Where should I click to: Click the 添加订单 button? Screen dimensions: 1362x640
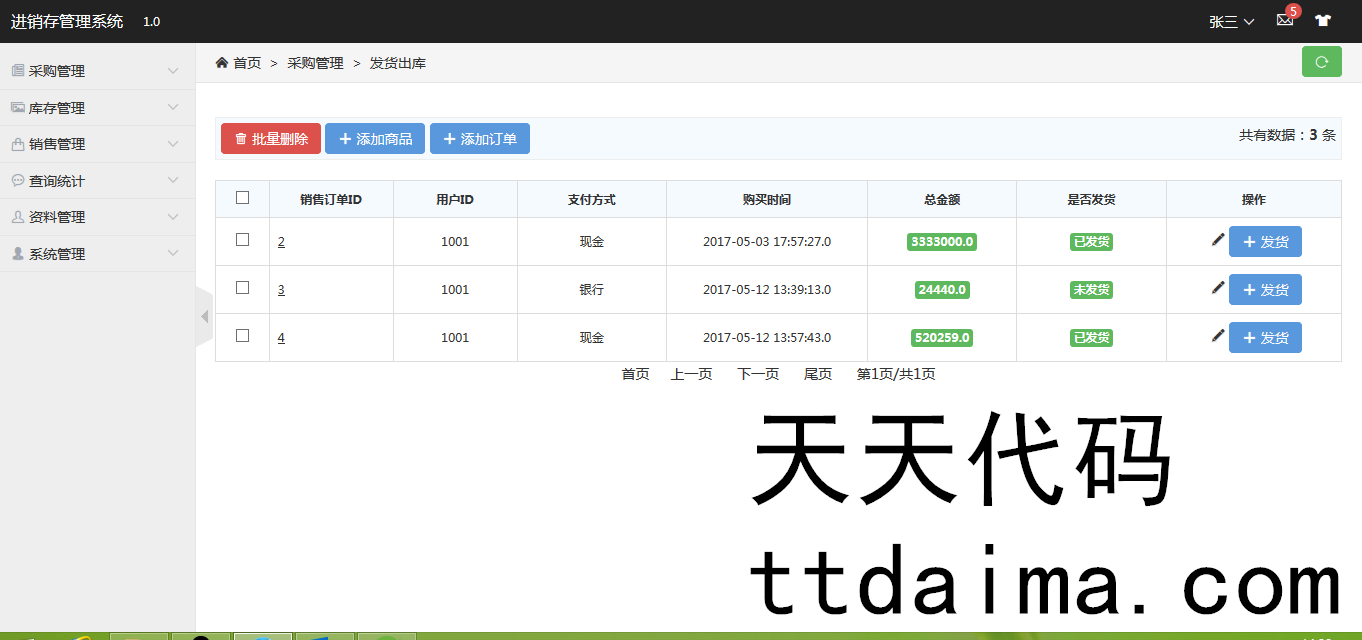tap(479, 139)
